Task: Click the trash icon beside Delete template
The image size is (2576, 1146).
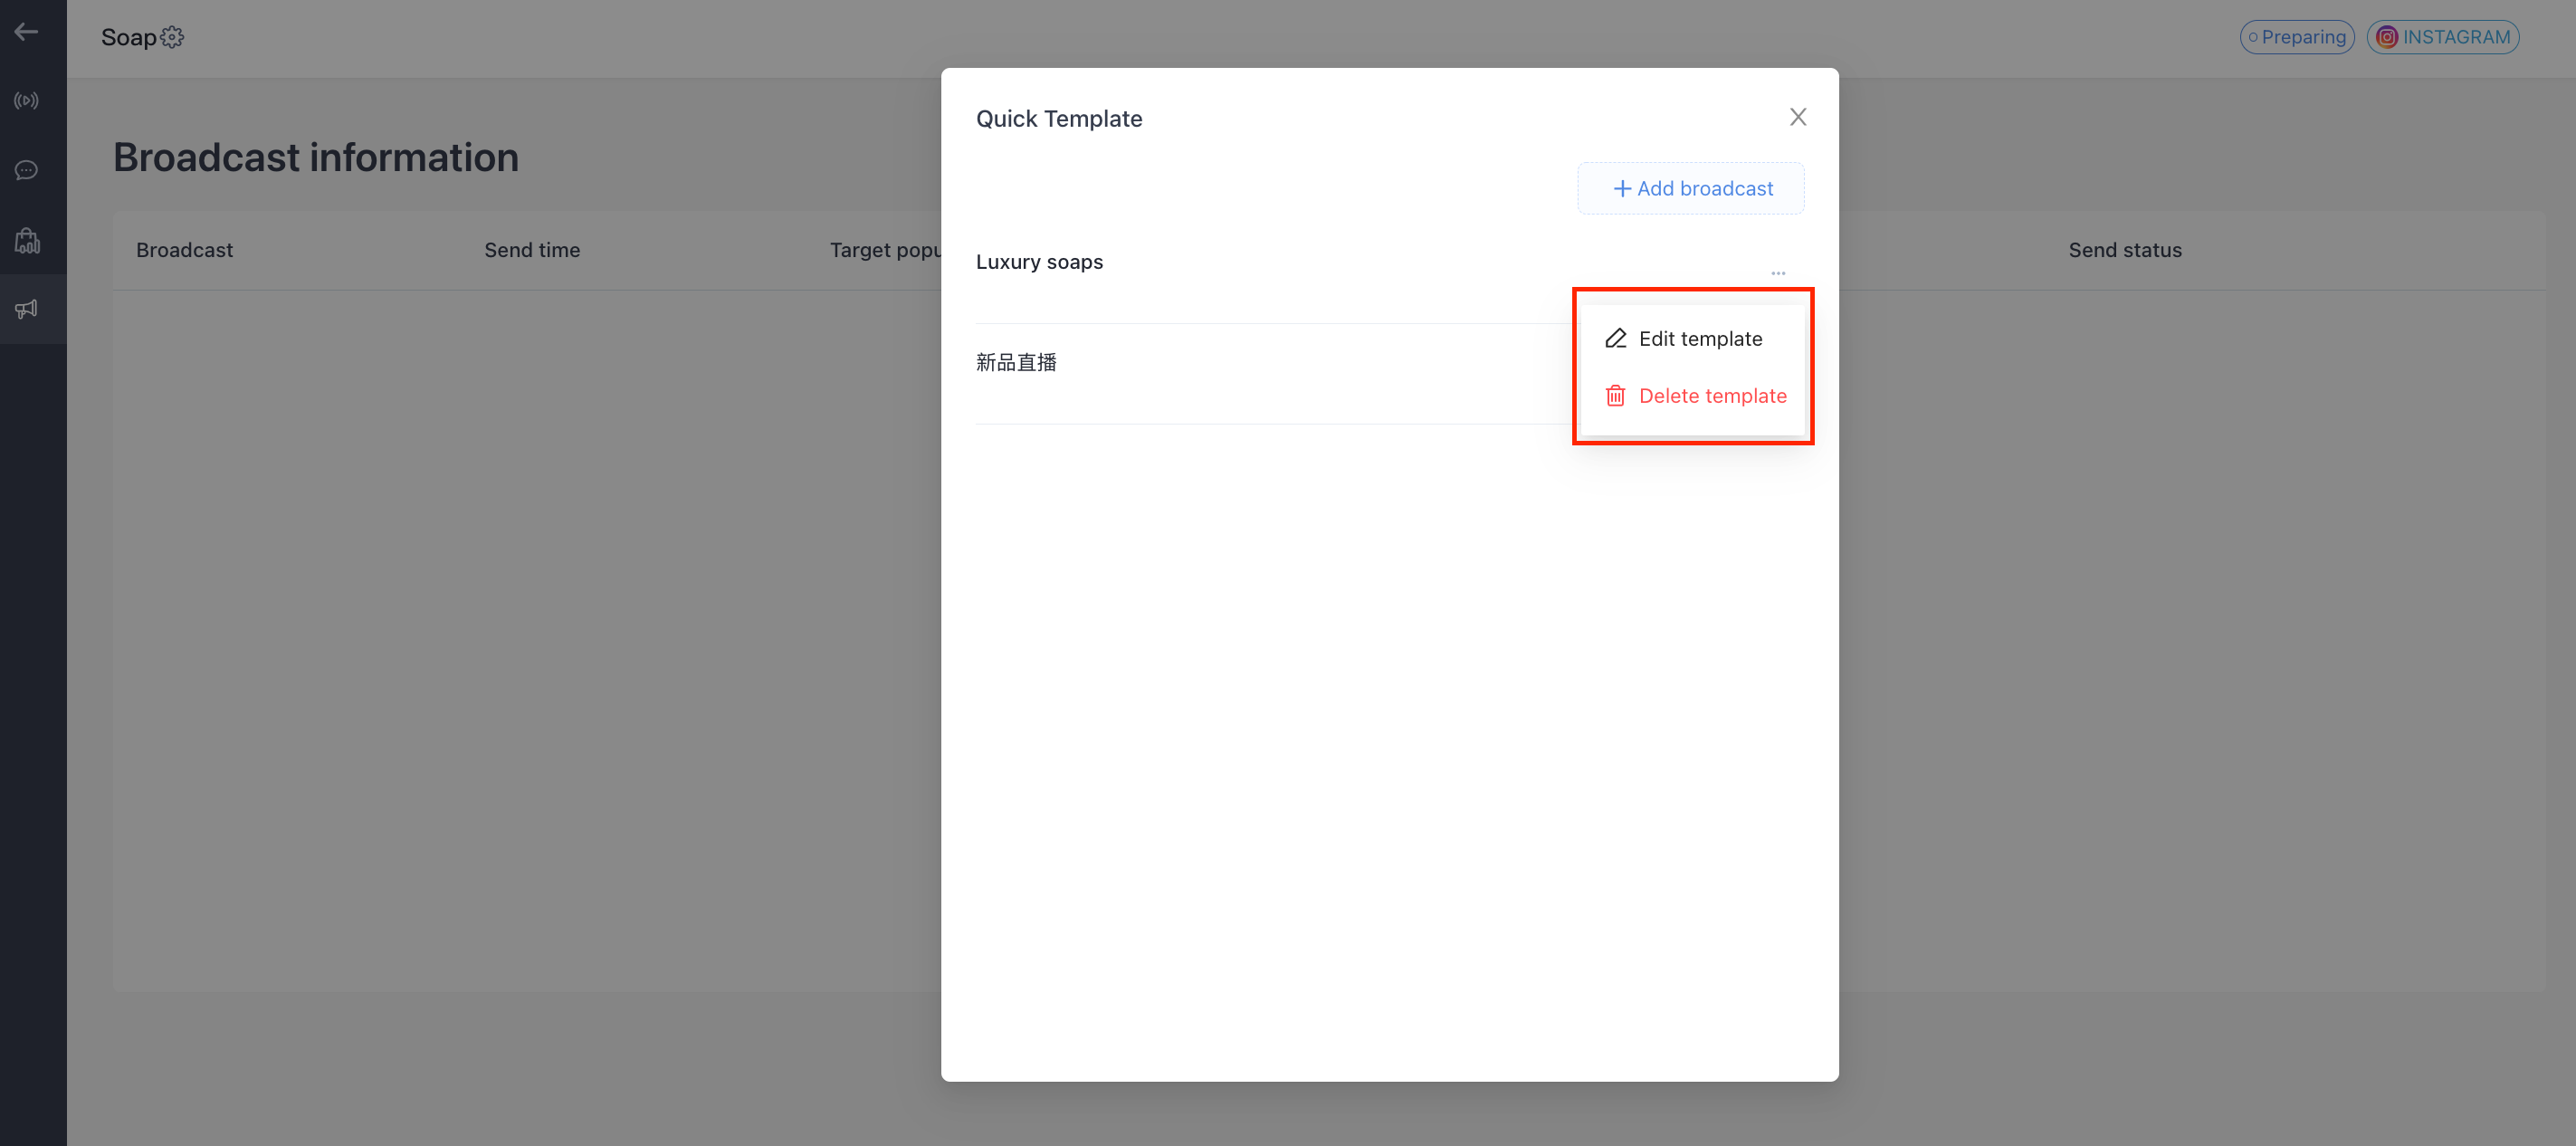Action: point(1615,396)
